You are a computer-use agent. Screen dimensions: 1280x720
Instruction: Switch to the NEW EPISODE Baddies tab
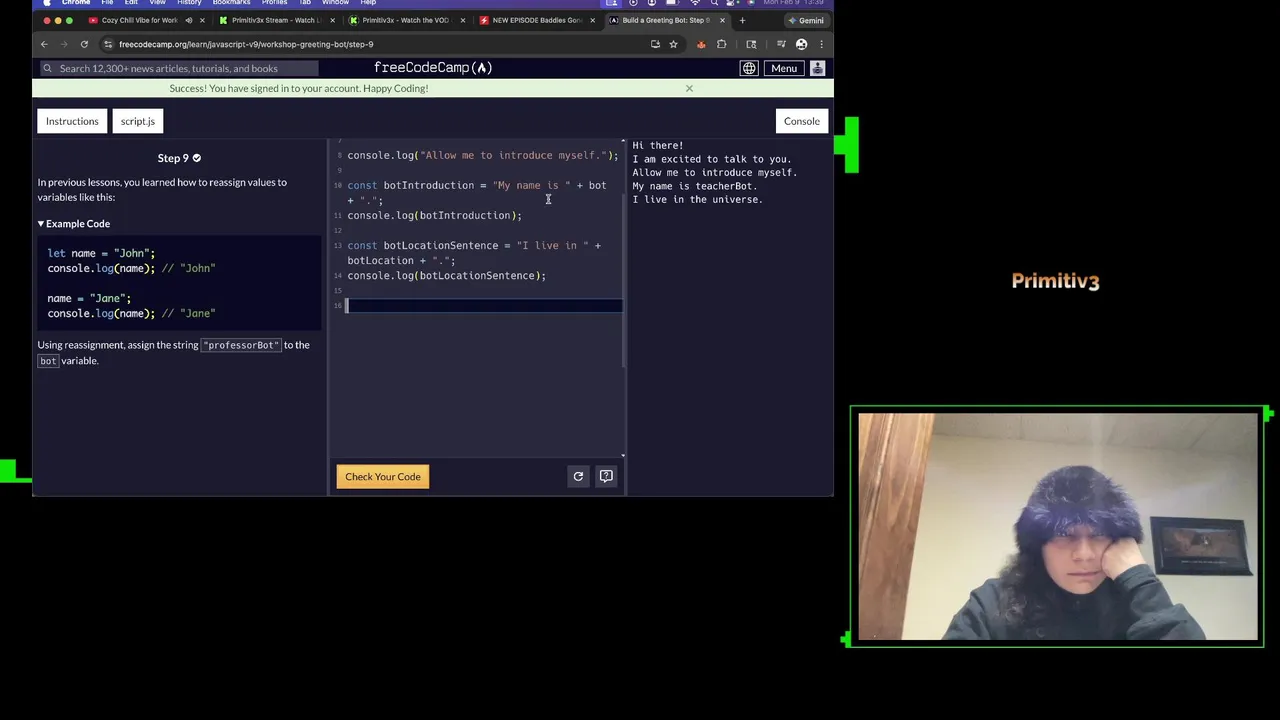535,20
